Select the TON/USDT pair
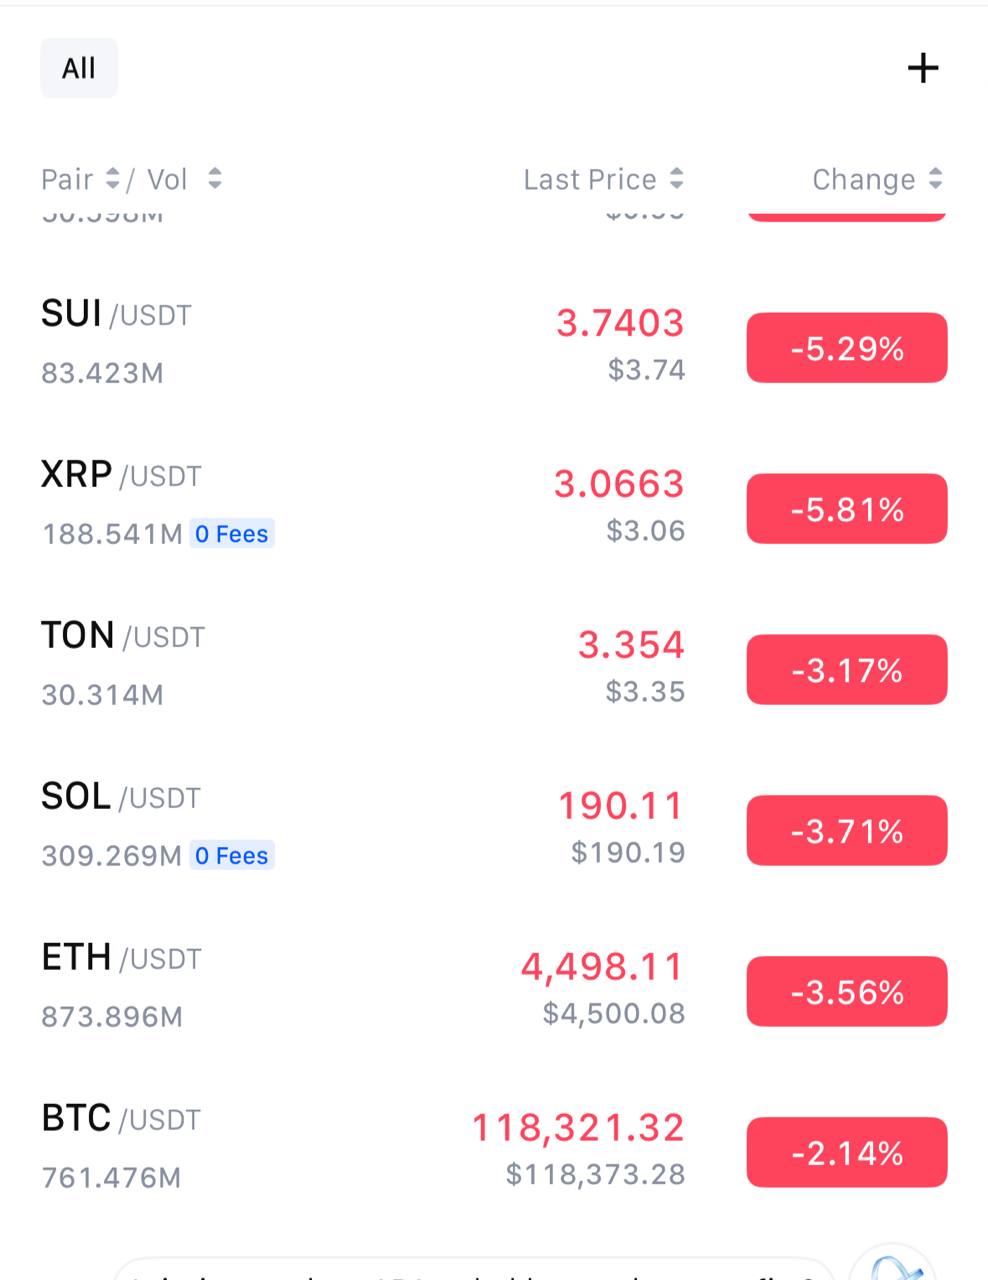Image resolution: width=988 pixels, height=1280 pixels. click(x=494, y=667)
